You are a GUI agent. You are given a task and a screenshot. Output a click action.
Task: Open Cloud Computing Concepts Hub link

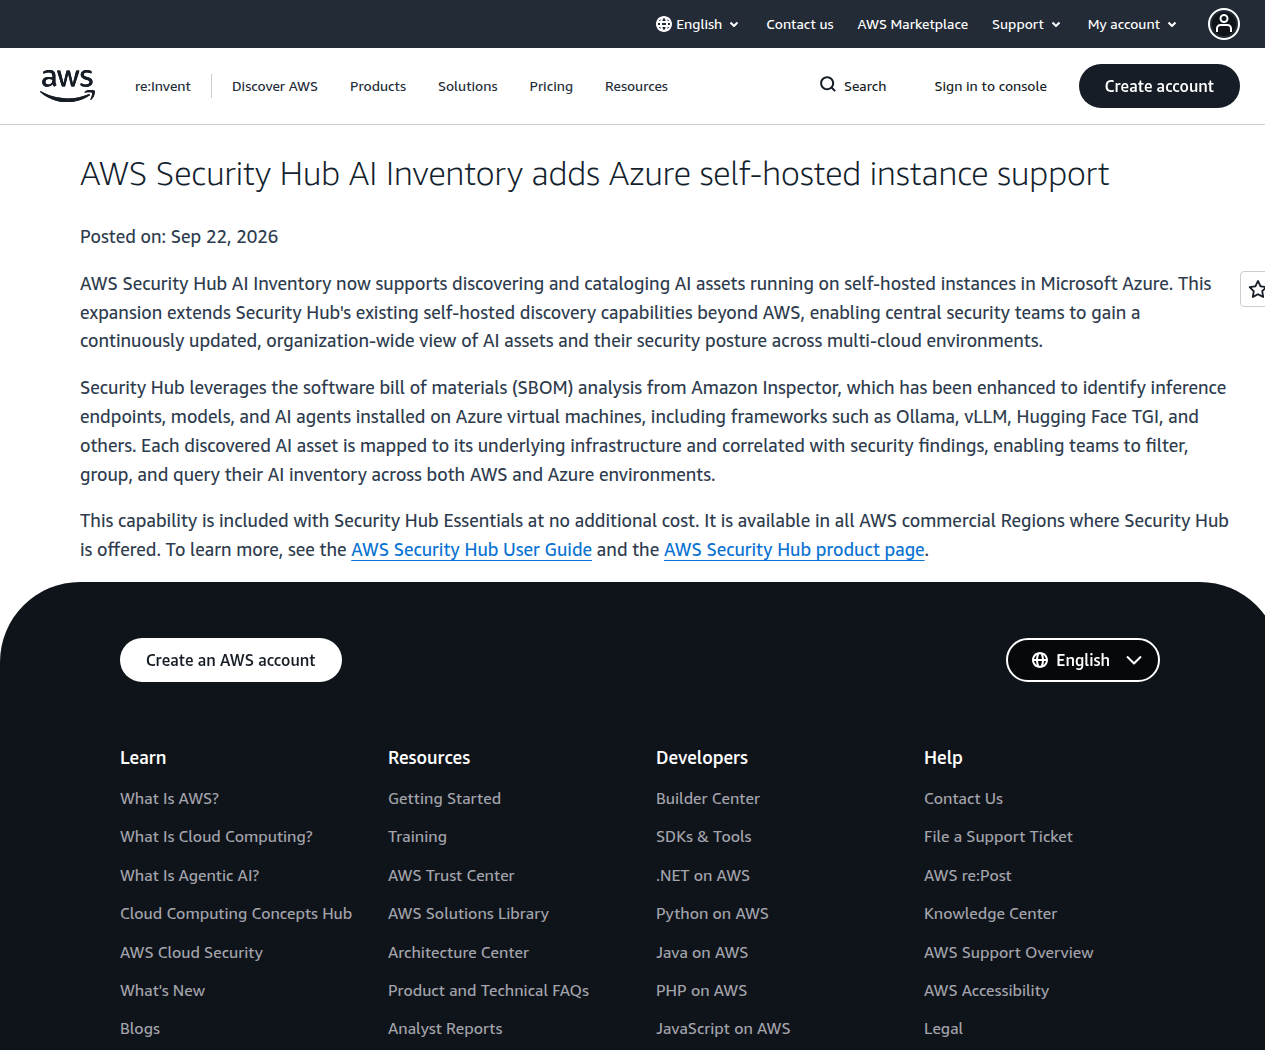[x=236, y=913]
